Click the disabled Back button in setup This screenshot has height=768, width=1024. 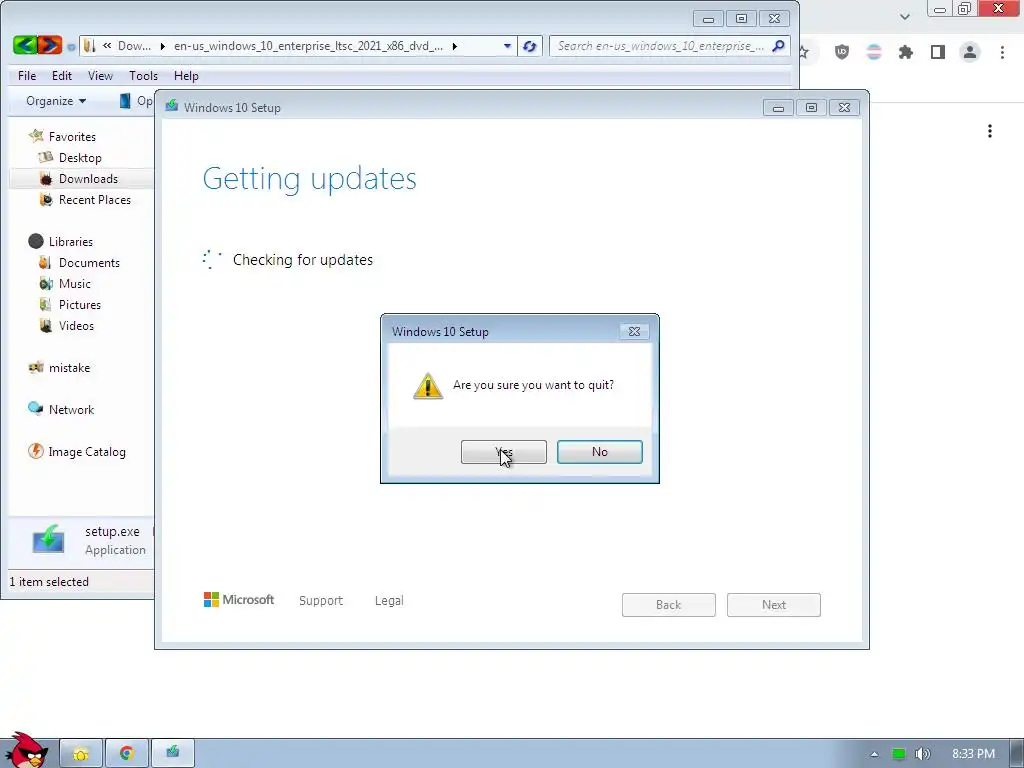(x=669, y=605)
